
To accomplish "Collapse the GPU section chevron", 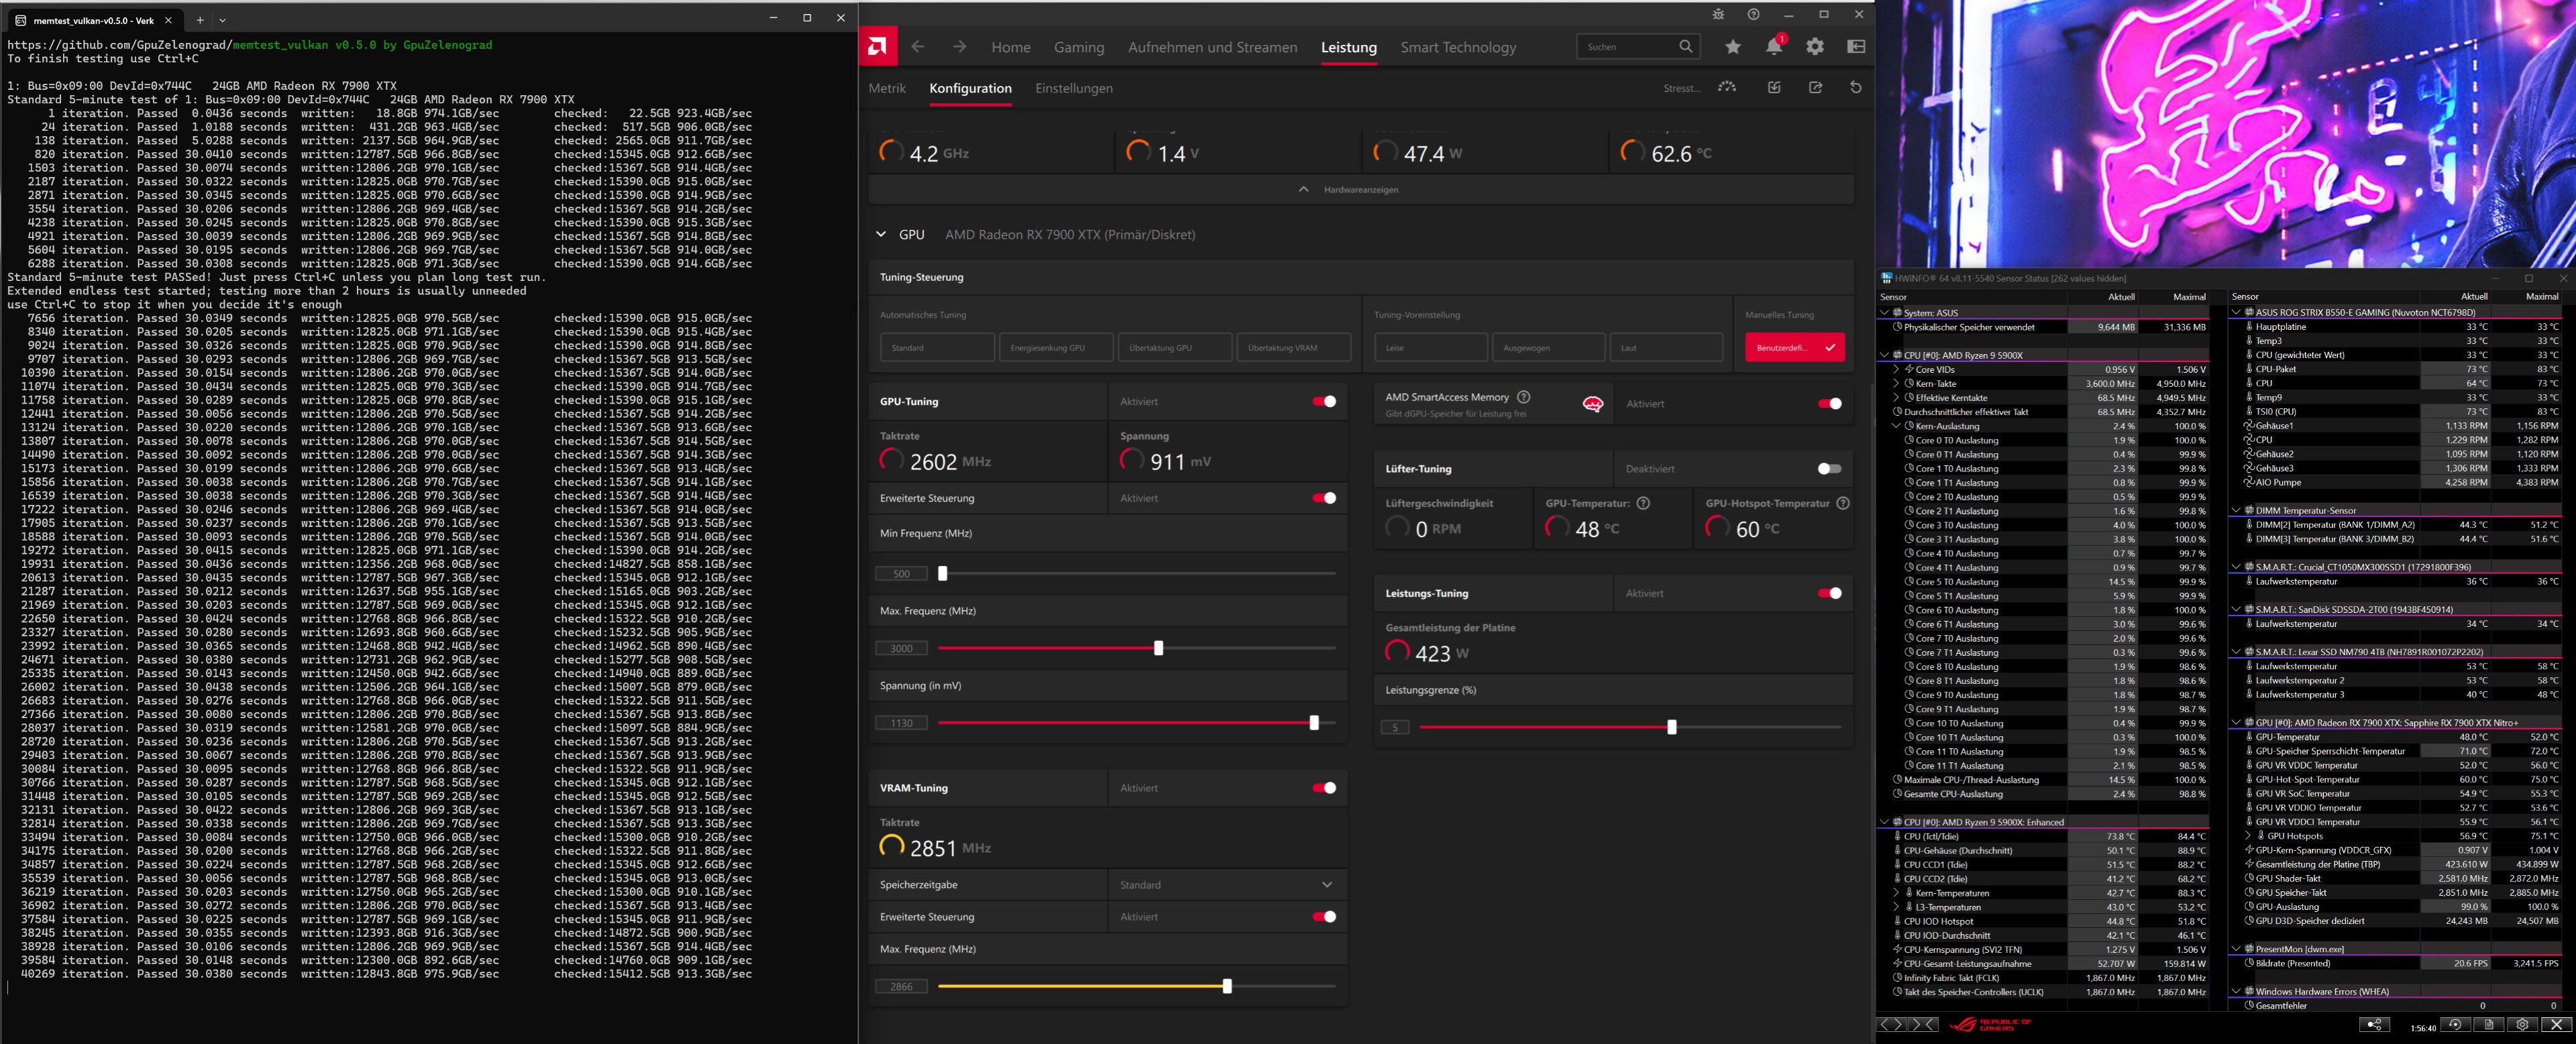I will (x=881, y=235).
